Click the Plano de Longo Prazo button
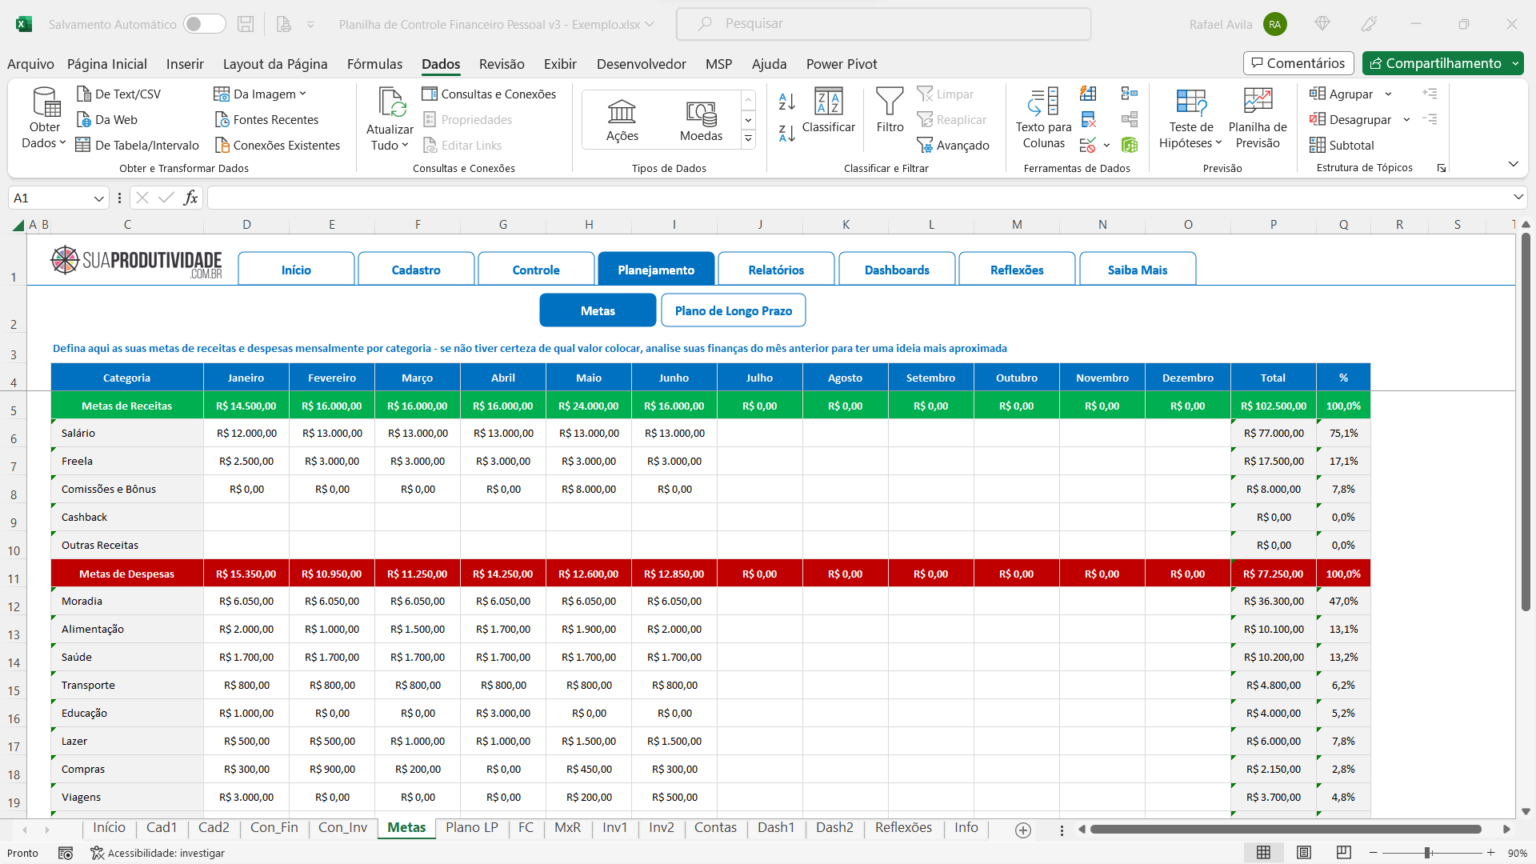The image size is (1536, 864). pos(733,311)
